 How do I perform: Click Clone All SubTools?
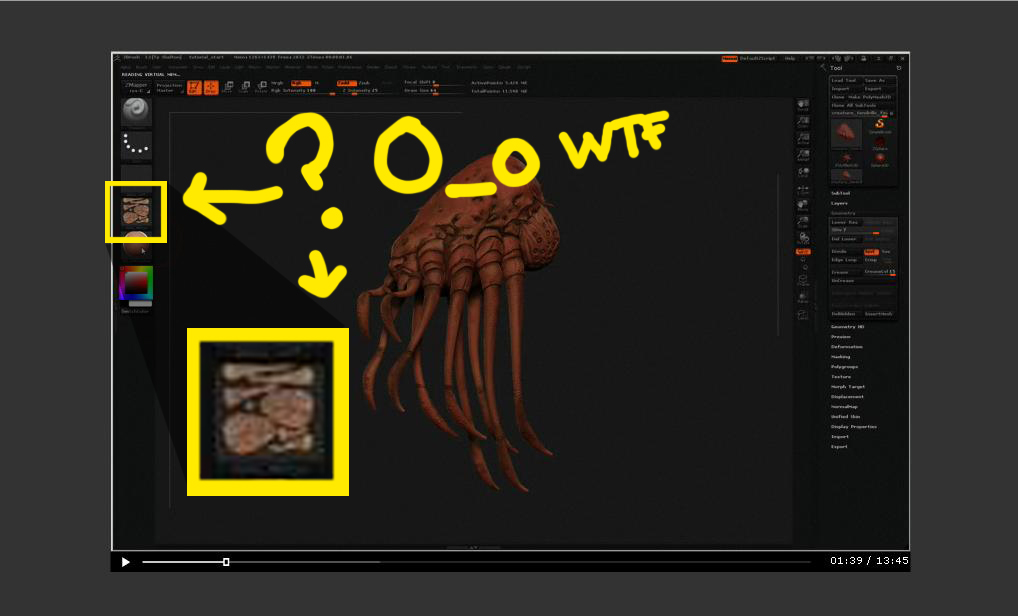pos(854,105)
